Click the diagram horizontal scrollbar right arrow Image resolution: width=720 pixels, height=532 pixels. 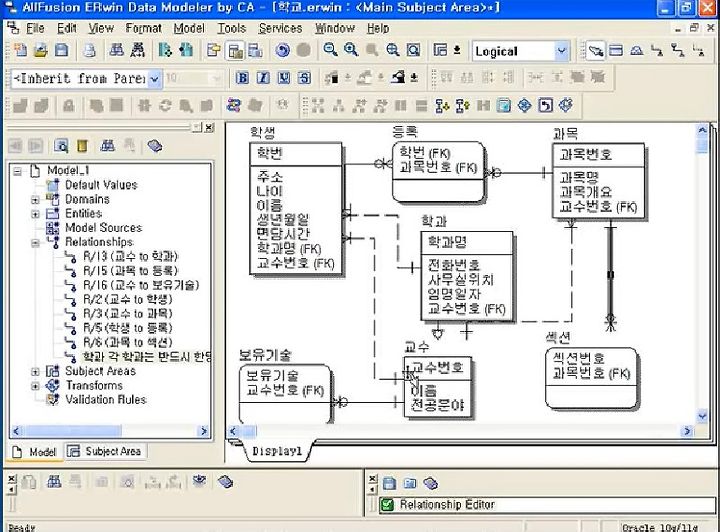[687, 431]
